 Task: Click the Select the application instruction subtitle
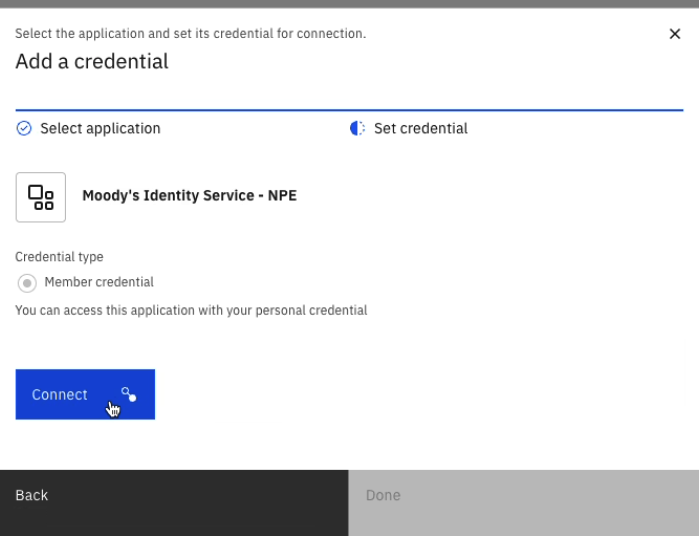pos(191,33)
